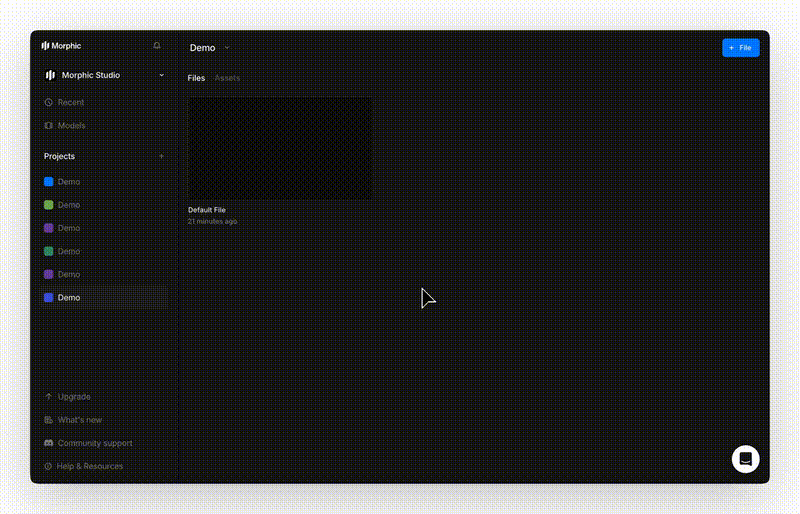Open the Default File thumbnail

pos(279,148)
